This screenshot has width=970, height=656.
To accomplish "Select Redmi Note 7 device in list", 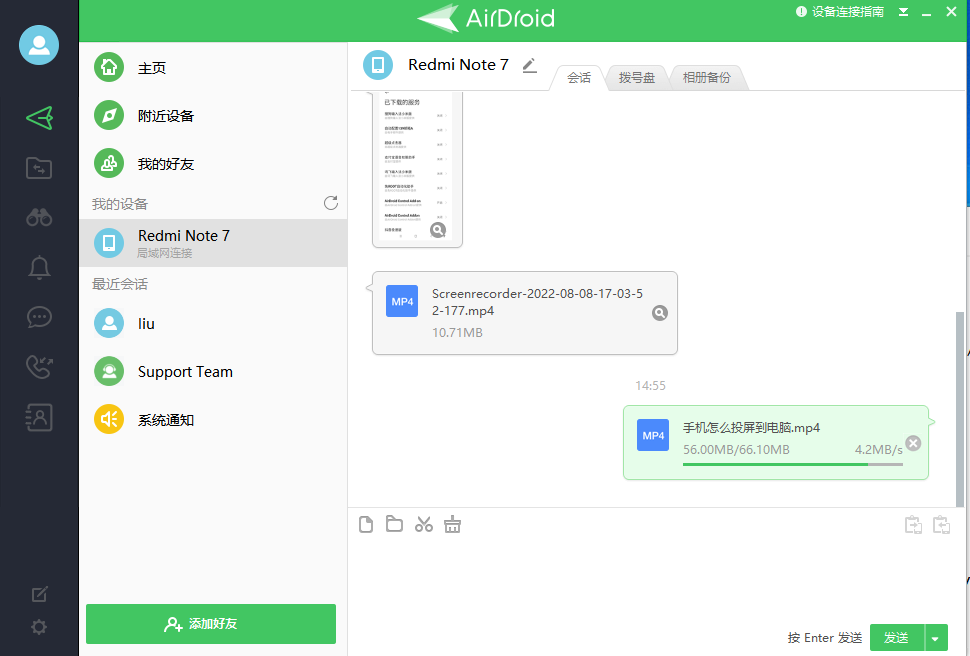I will [x=213, y=243].
